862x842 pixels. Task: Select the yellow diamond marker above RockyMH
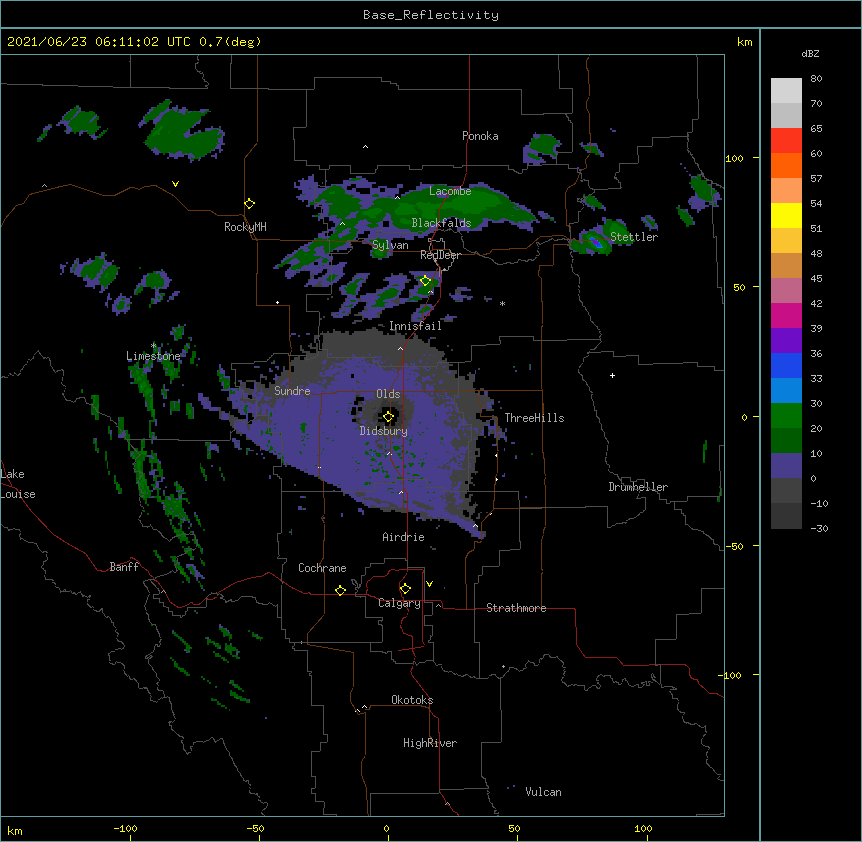pos(249,204)
